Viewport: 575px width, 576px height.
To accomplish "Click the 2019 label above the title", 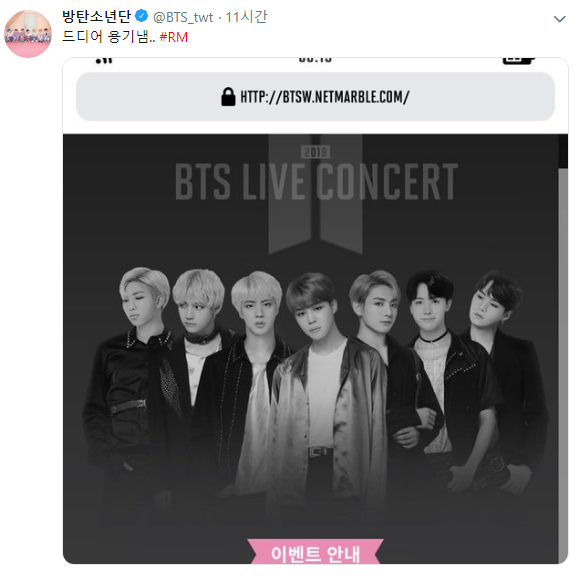I will 315,152.
